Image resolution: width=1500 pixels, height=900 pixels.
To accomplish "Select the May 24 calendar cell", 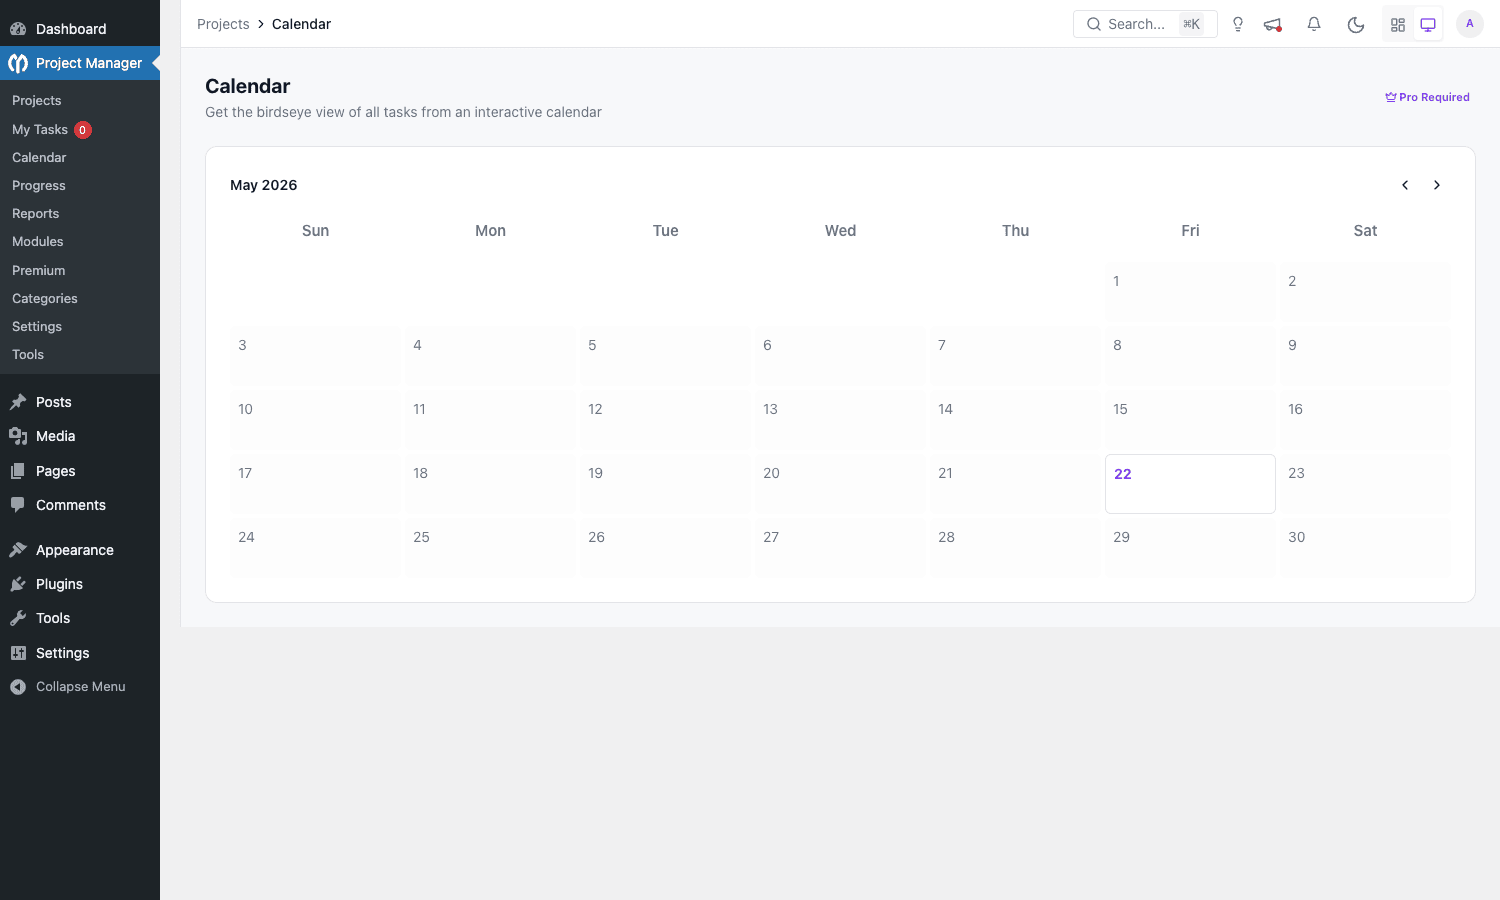I will (315, 548).
